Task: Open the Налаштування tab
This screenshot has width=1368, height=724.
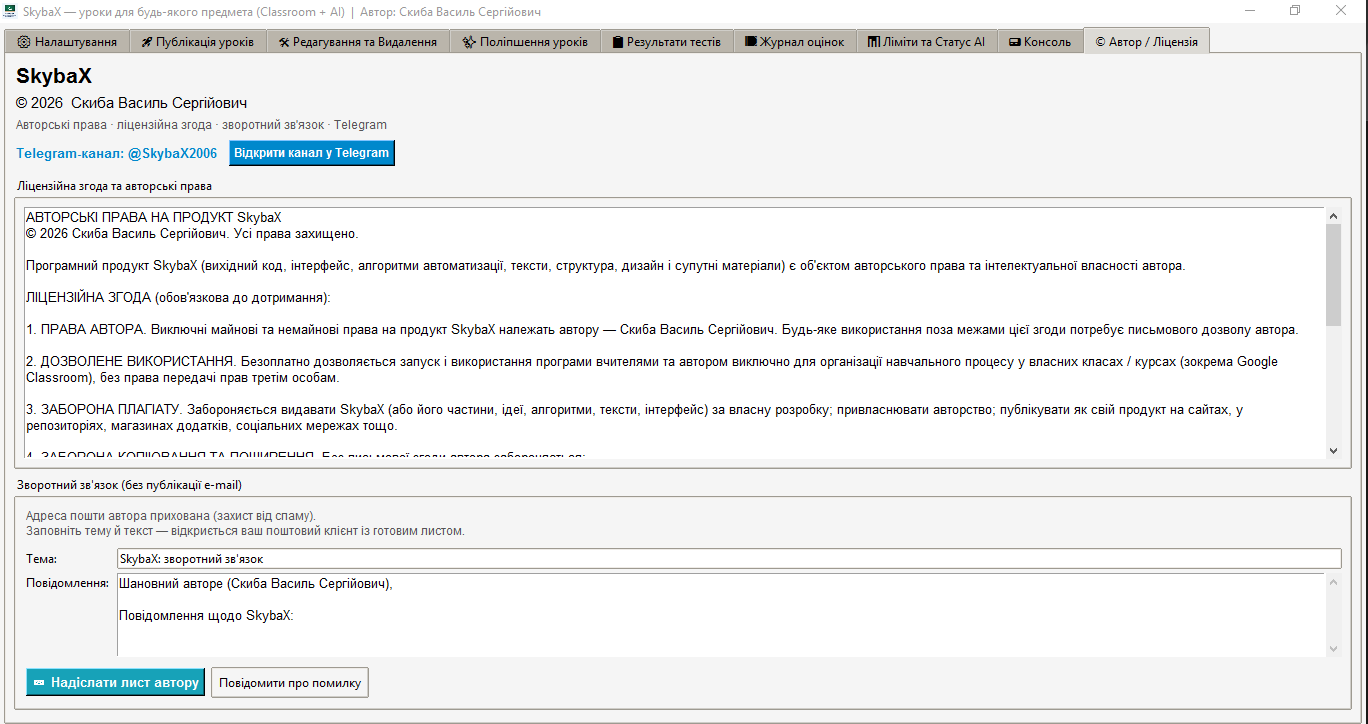Action: pyautogui.click(x=67, y=42)
